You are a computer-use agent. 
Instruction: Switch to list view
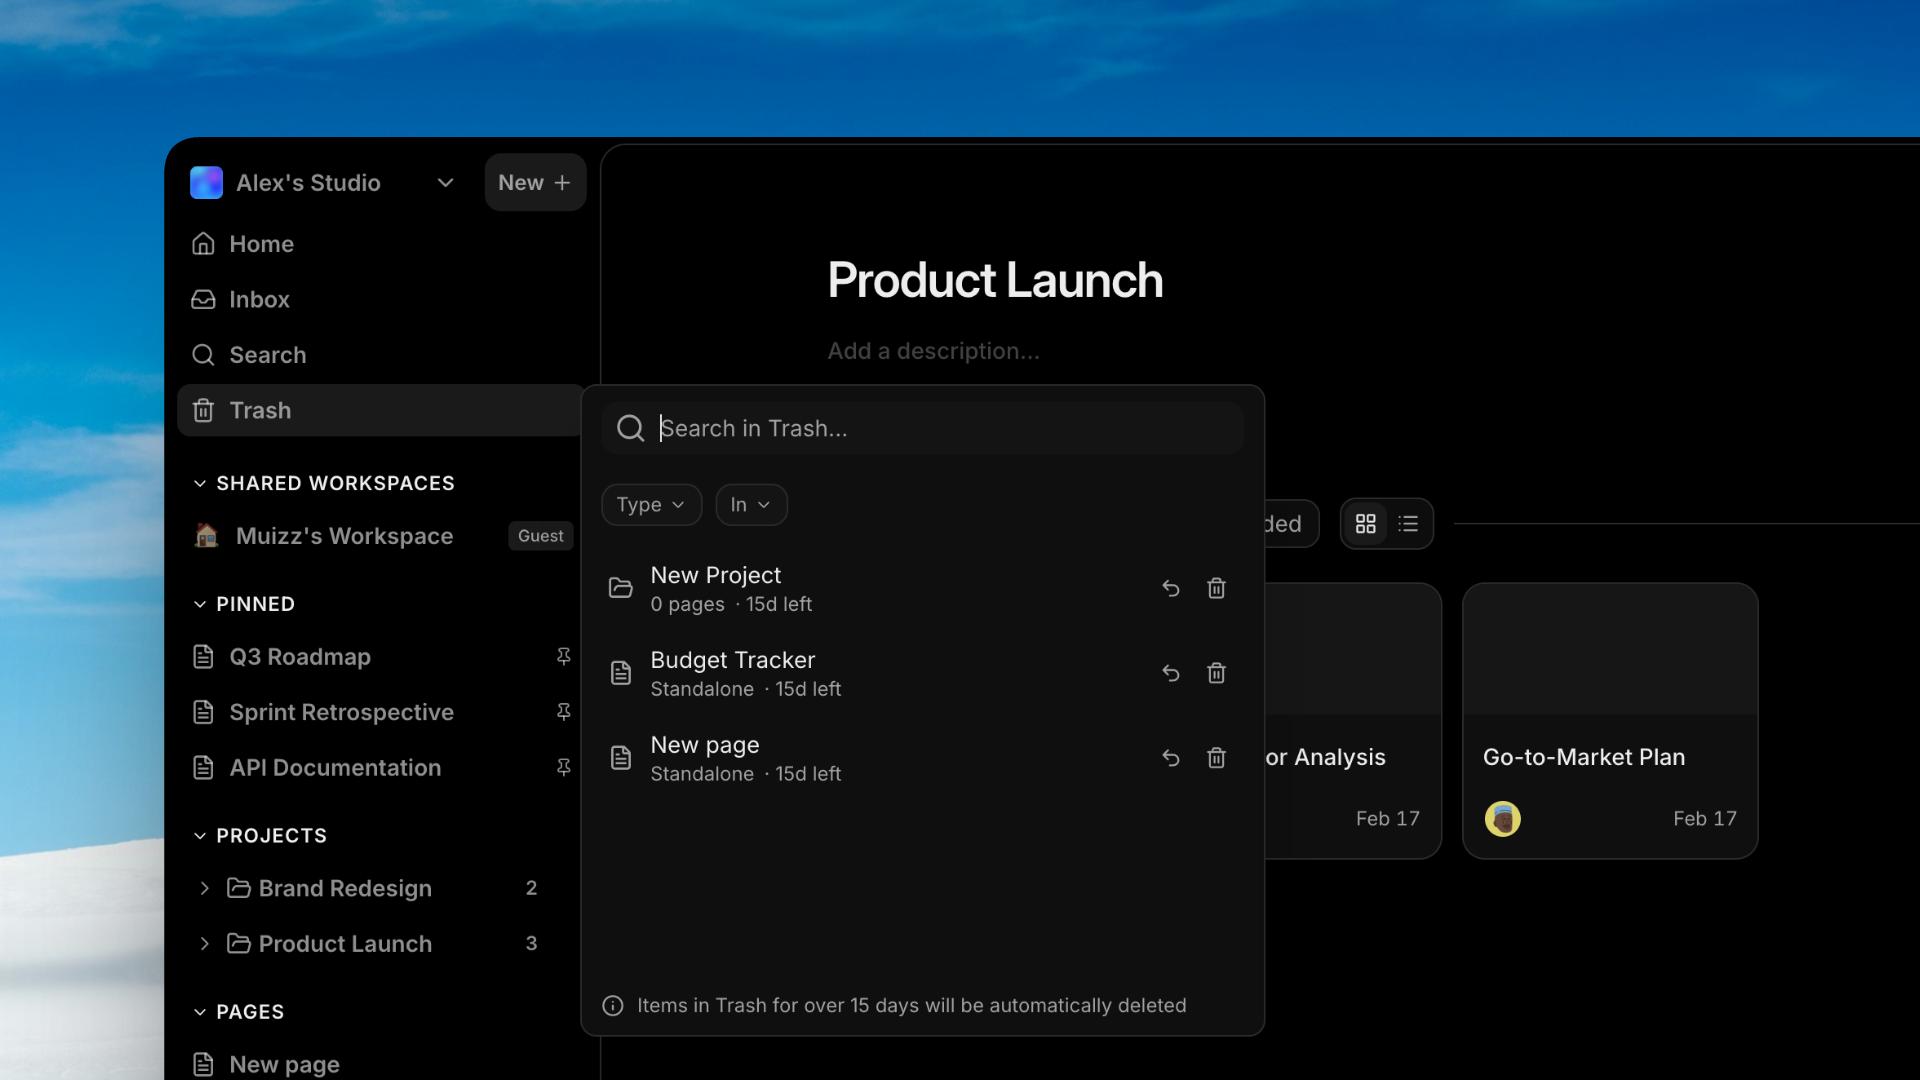tap(1409, 523)
